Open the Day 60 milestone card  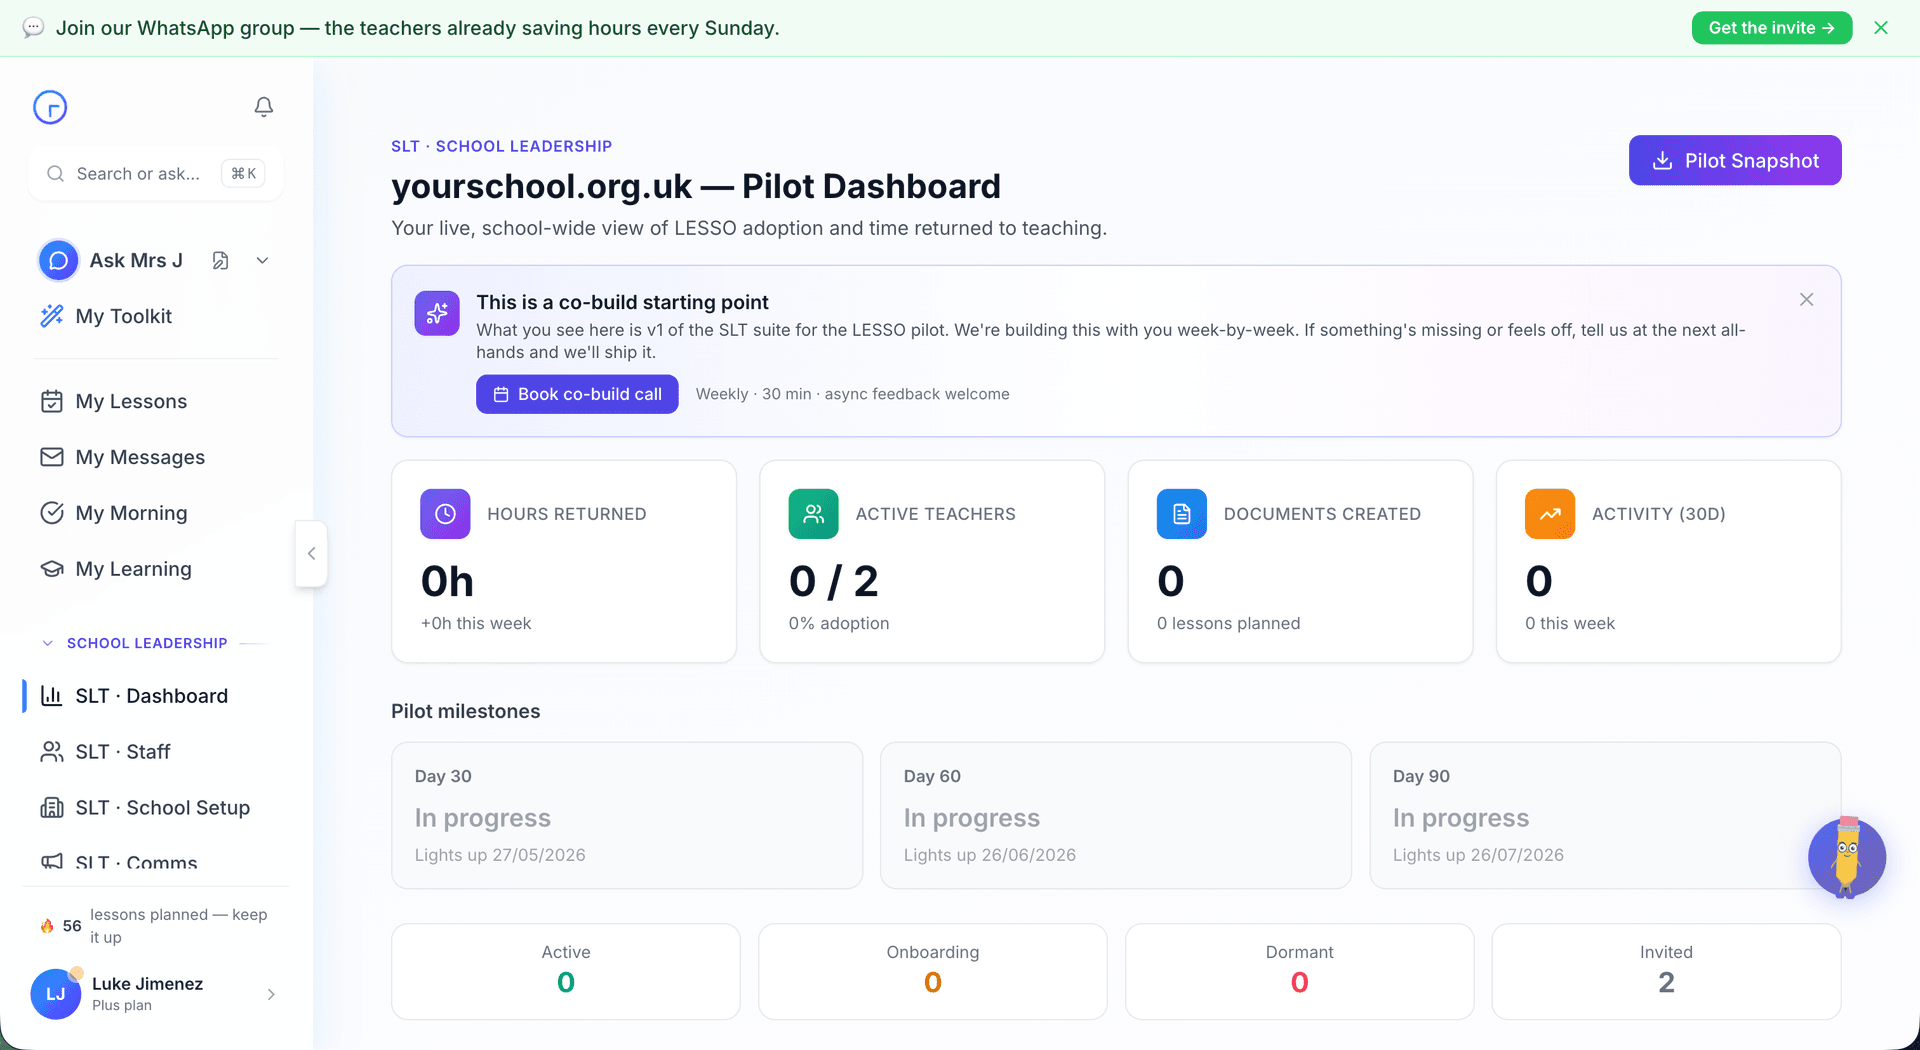pyautogui.click(x=1116, y=815)
